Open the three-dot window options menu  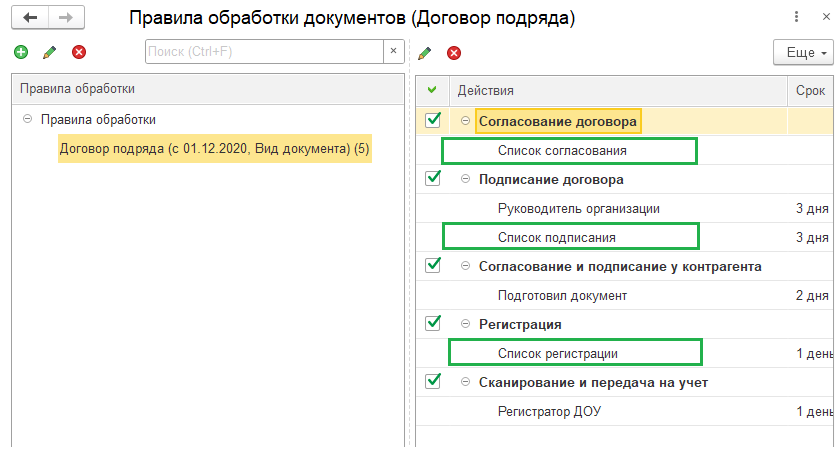pyautogui.click(x=796, y=18)
